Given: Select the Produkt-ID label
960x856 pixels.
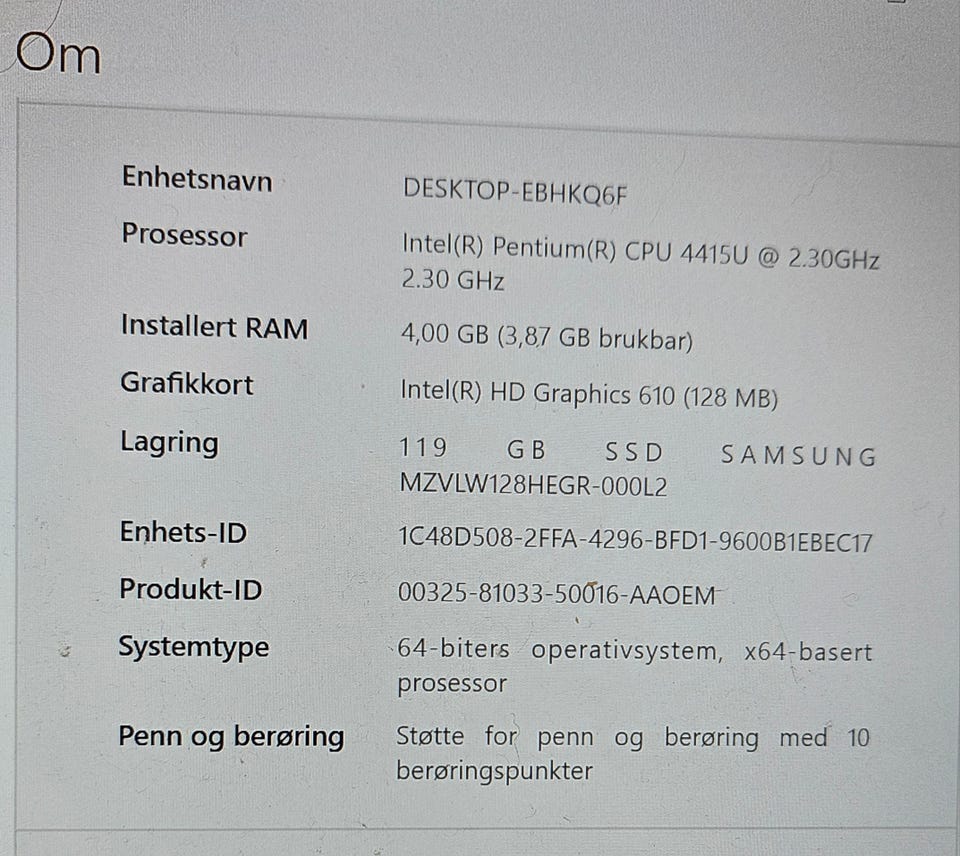Looking at the screenshot, I should 190,589.
